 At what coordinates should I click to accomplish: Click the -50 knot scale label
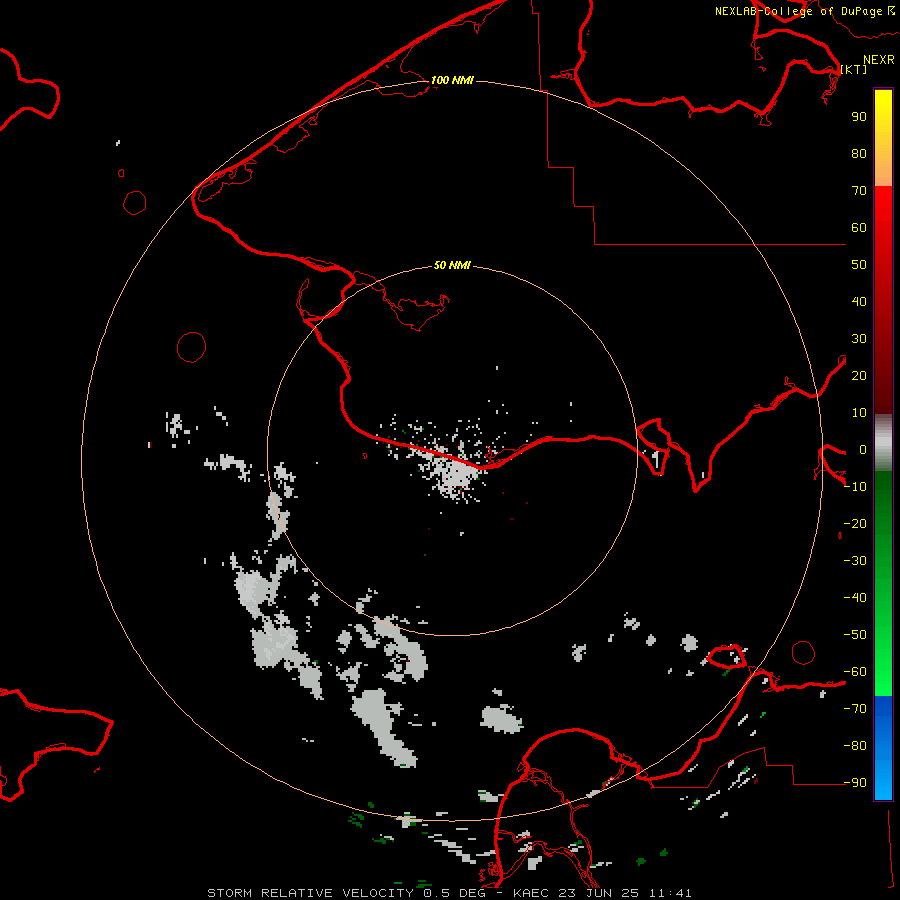pos(855,635)
